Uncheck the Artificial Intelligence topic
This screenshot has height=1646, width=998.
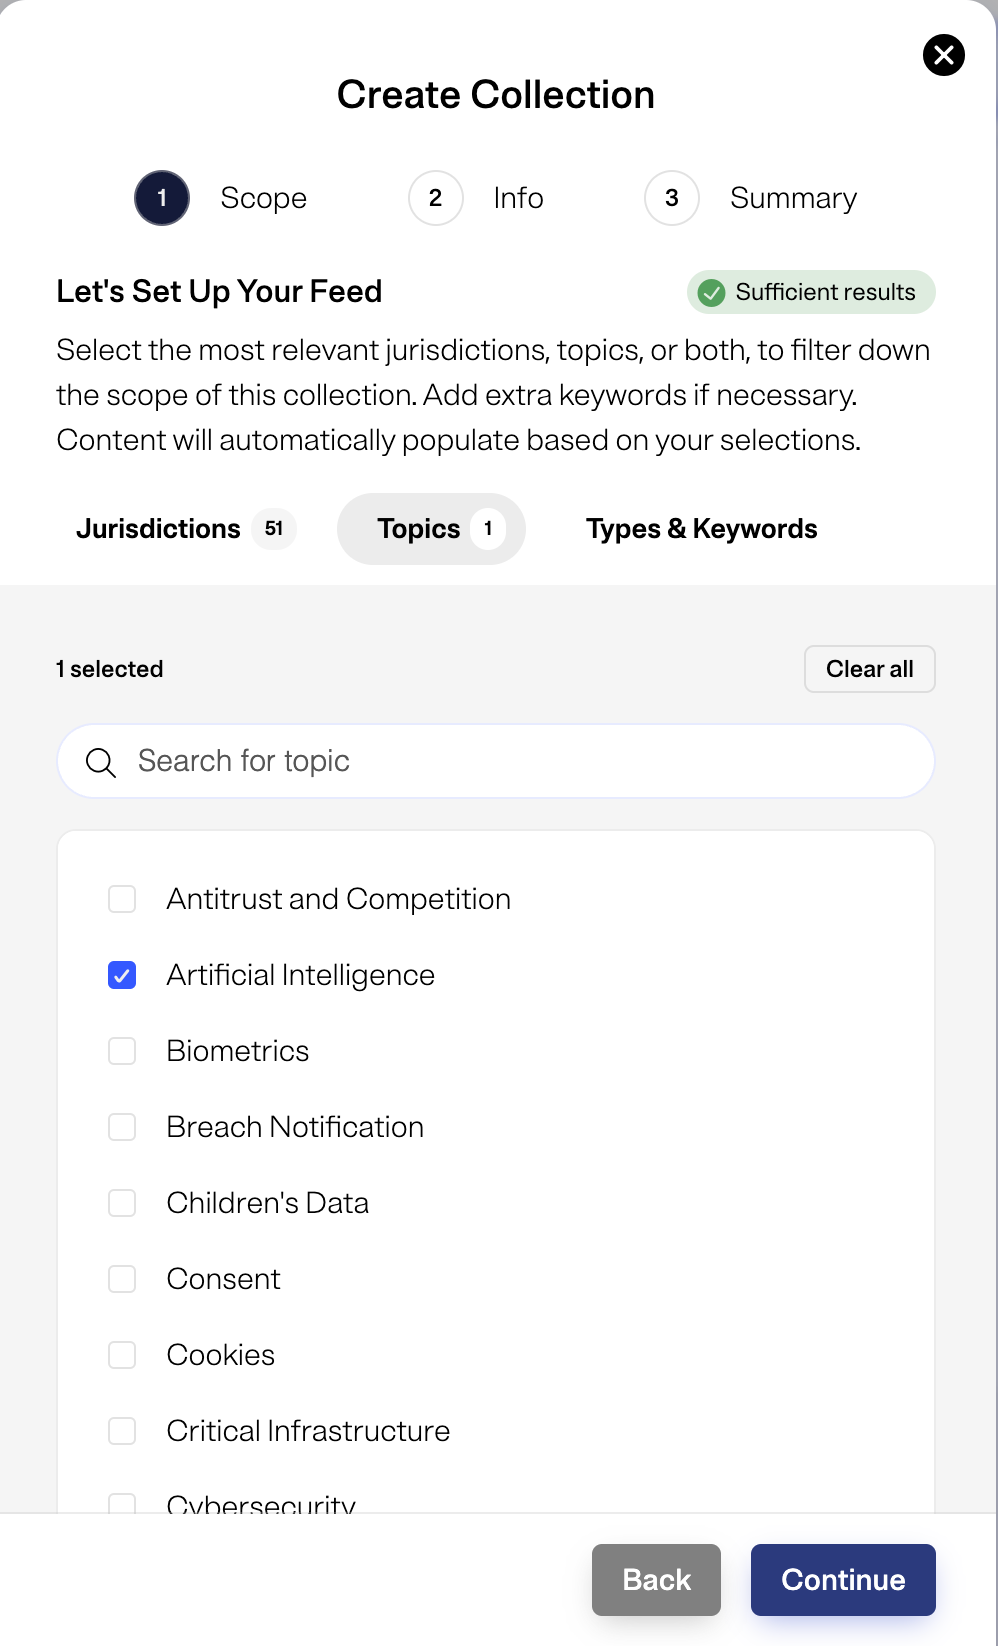pyautogui.click(x=121, y=975)
